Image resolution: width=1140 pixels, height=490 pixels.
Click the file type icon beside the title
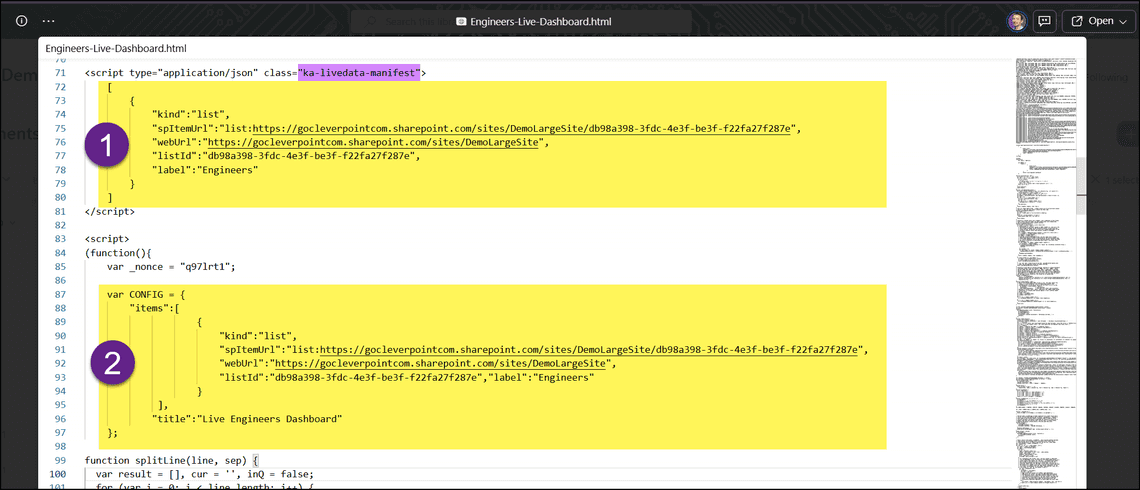(x=460, y=22)
